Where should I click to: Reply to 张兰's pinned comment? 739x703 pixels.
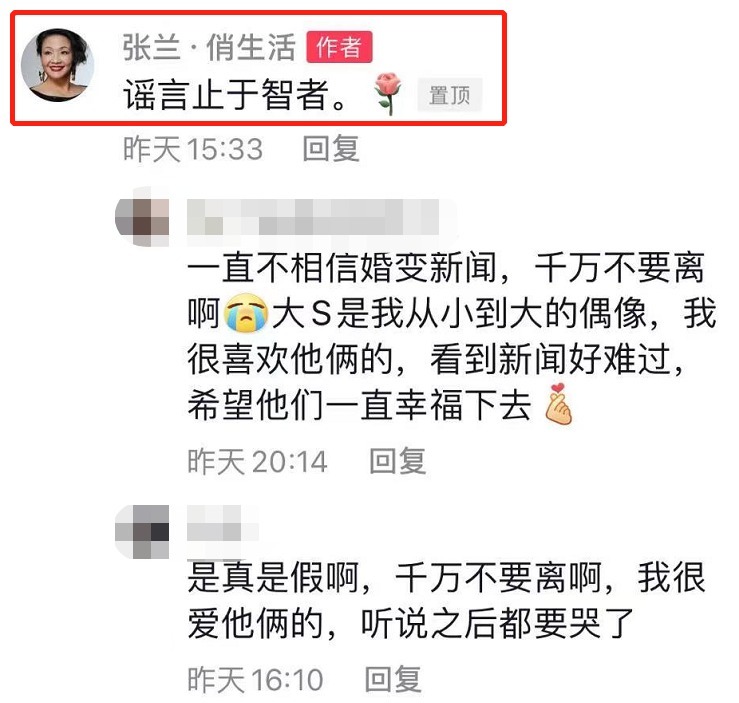[x=331, y=148]
